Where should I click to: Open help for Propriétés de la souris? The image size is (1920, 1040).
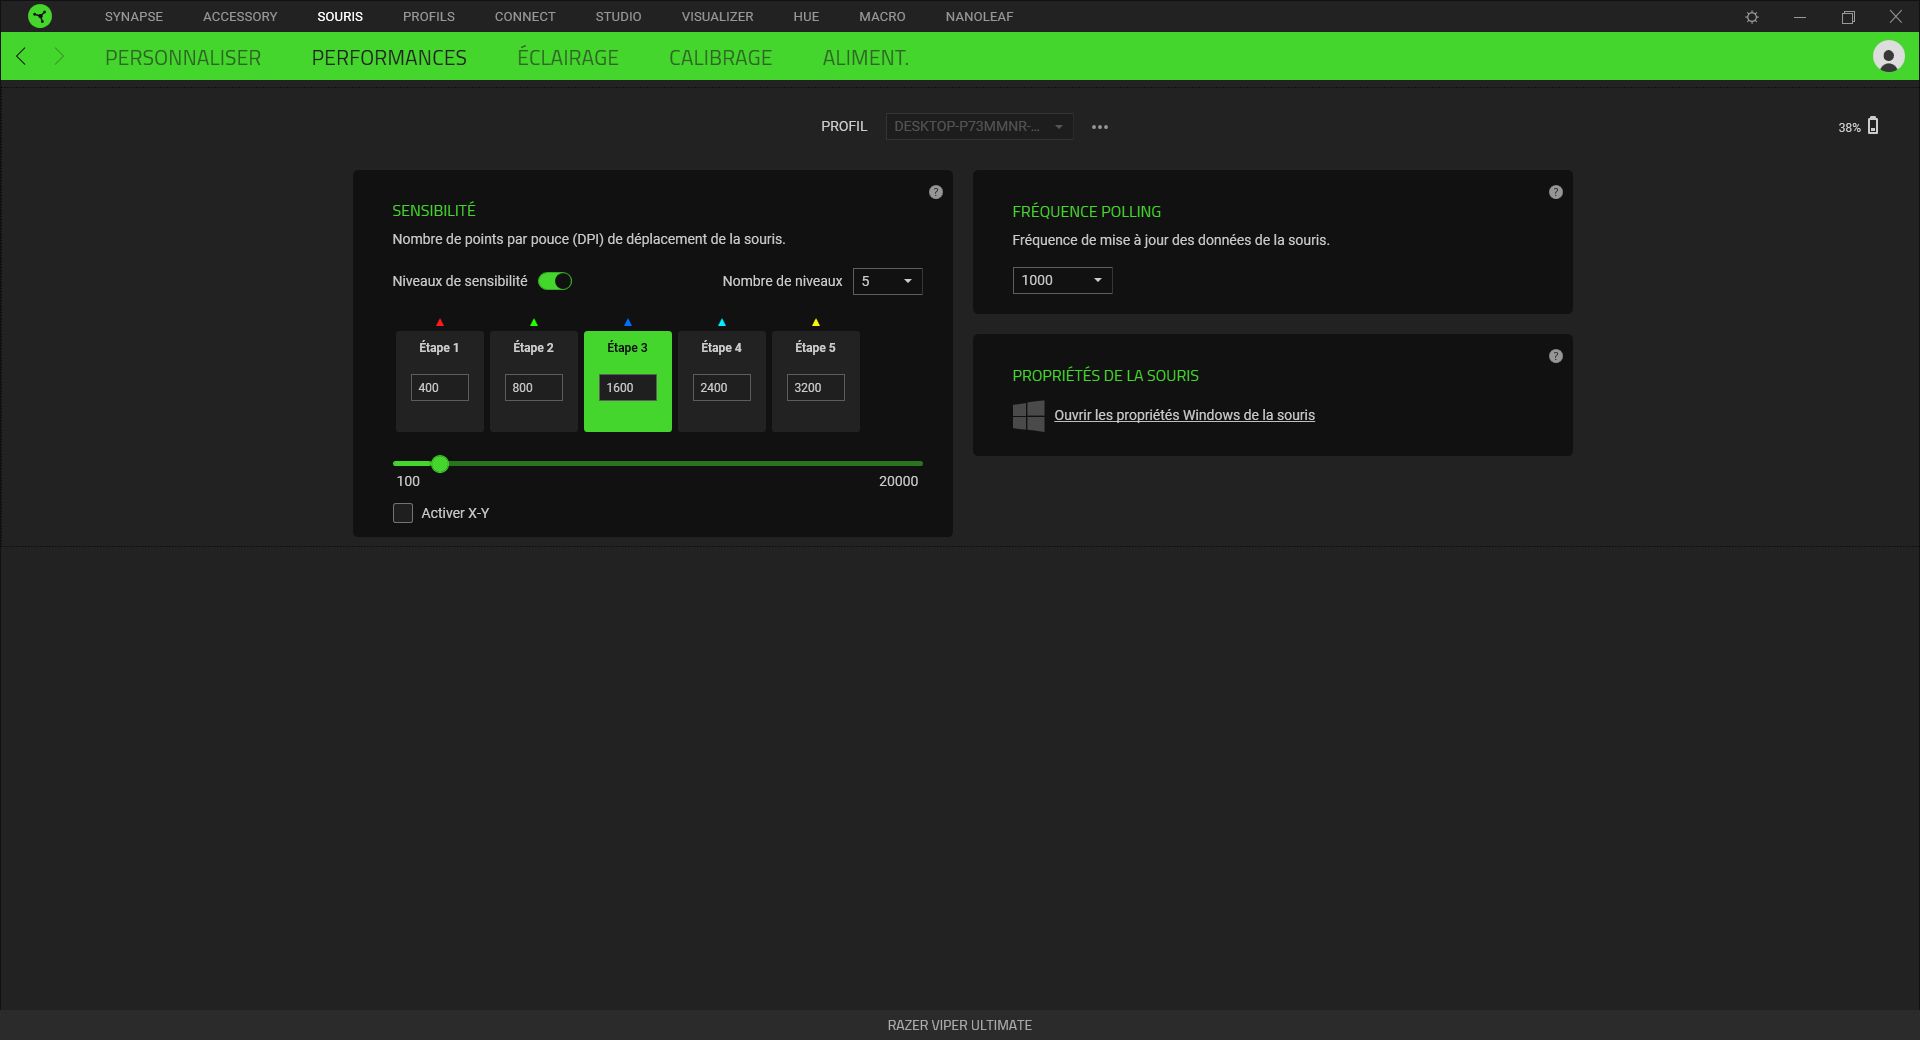[x=1556, y=356]
